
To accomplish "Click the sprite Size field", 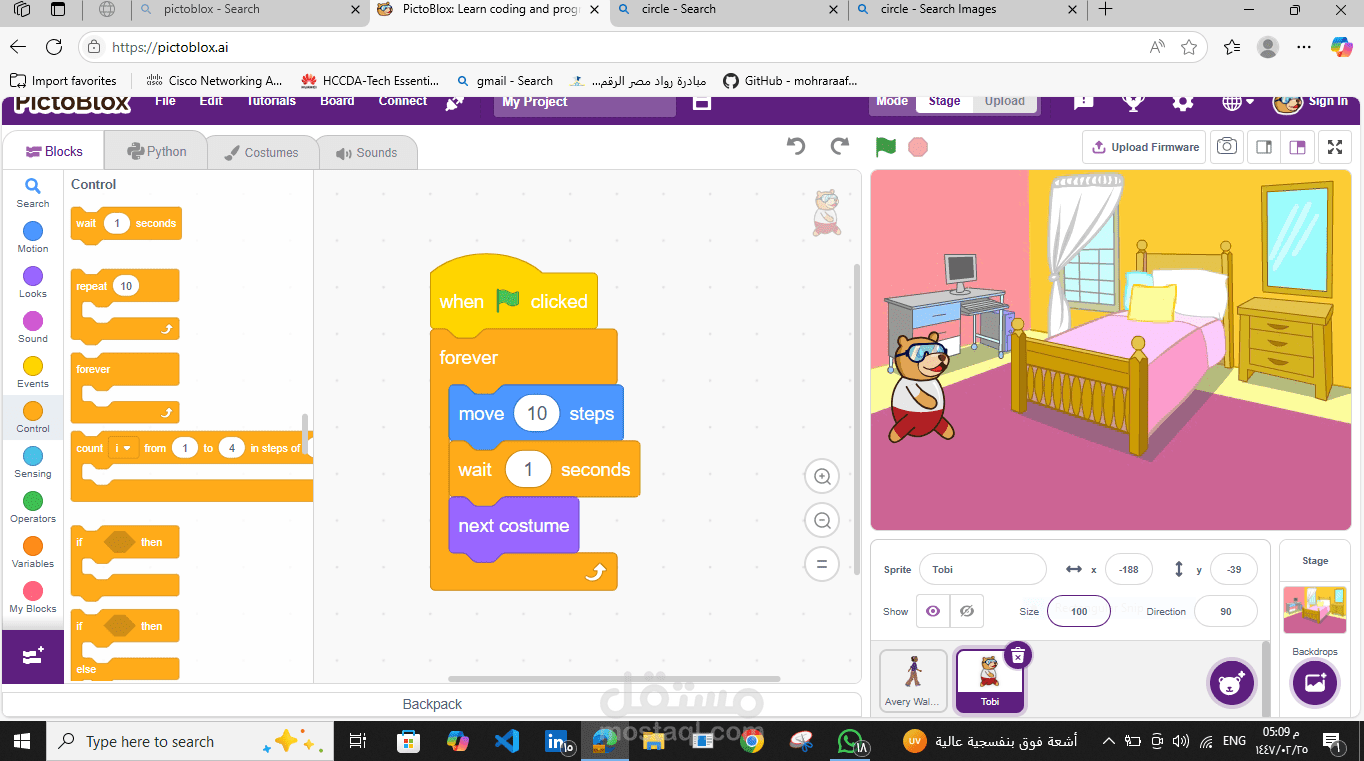I will [x=1079, y=611].
